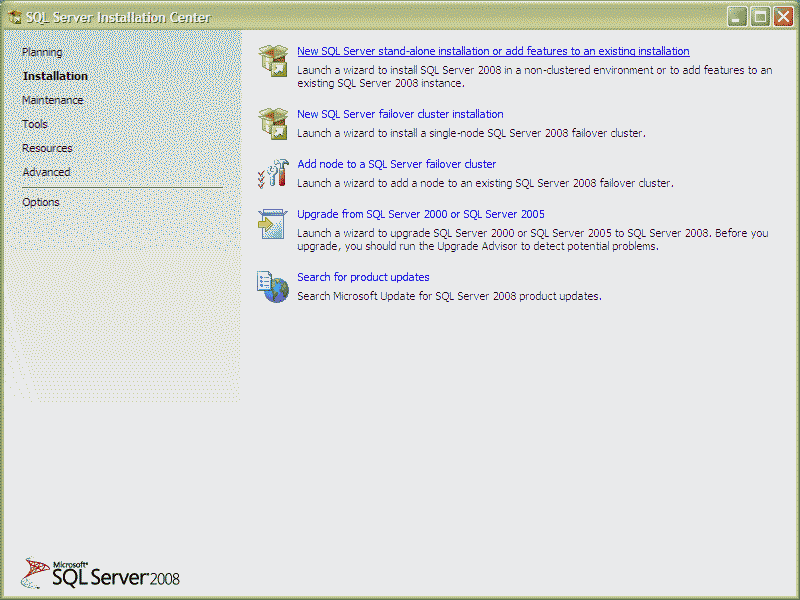Click the Installation Center title bar icon
Screen dimensions: 800x600
click(14, 17)
